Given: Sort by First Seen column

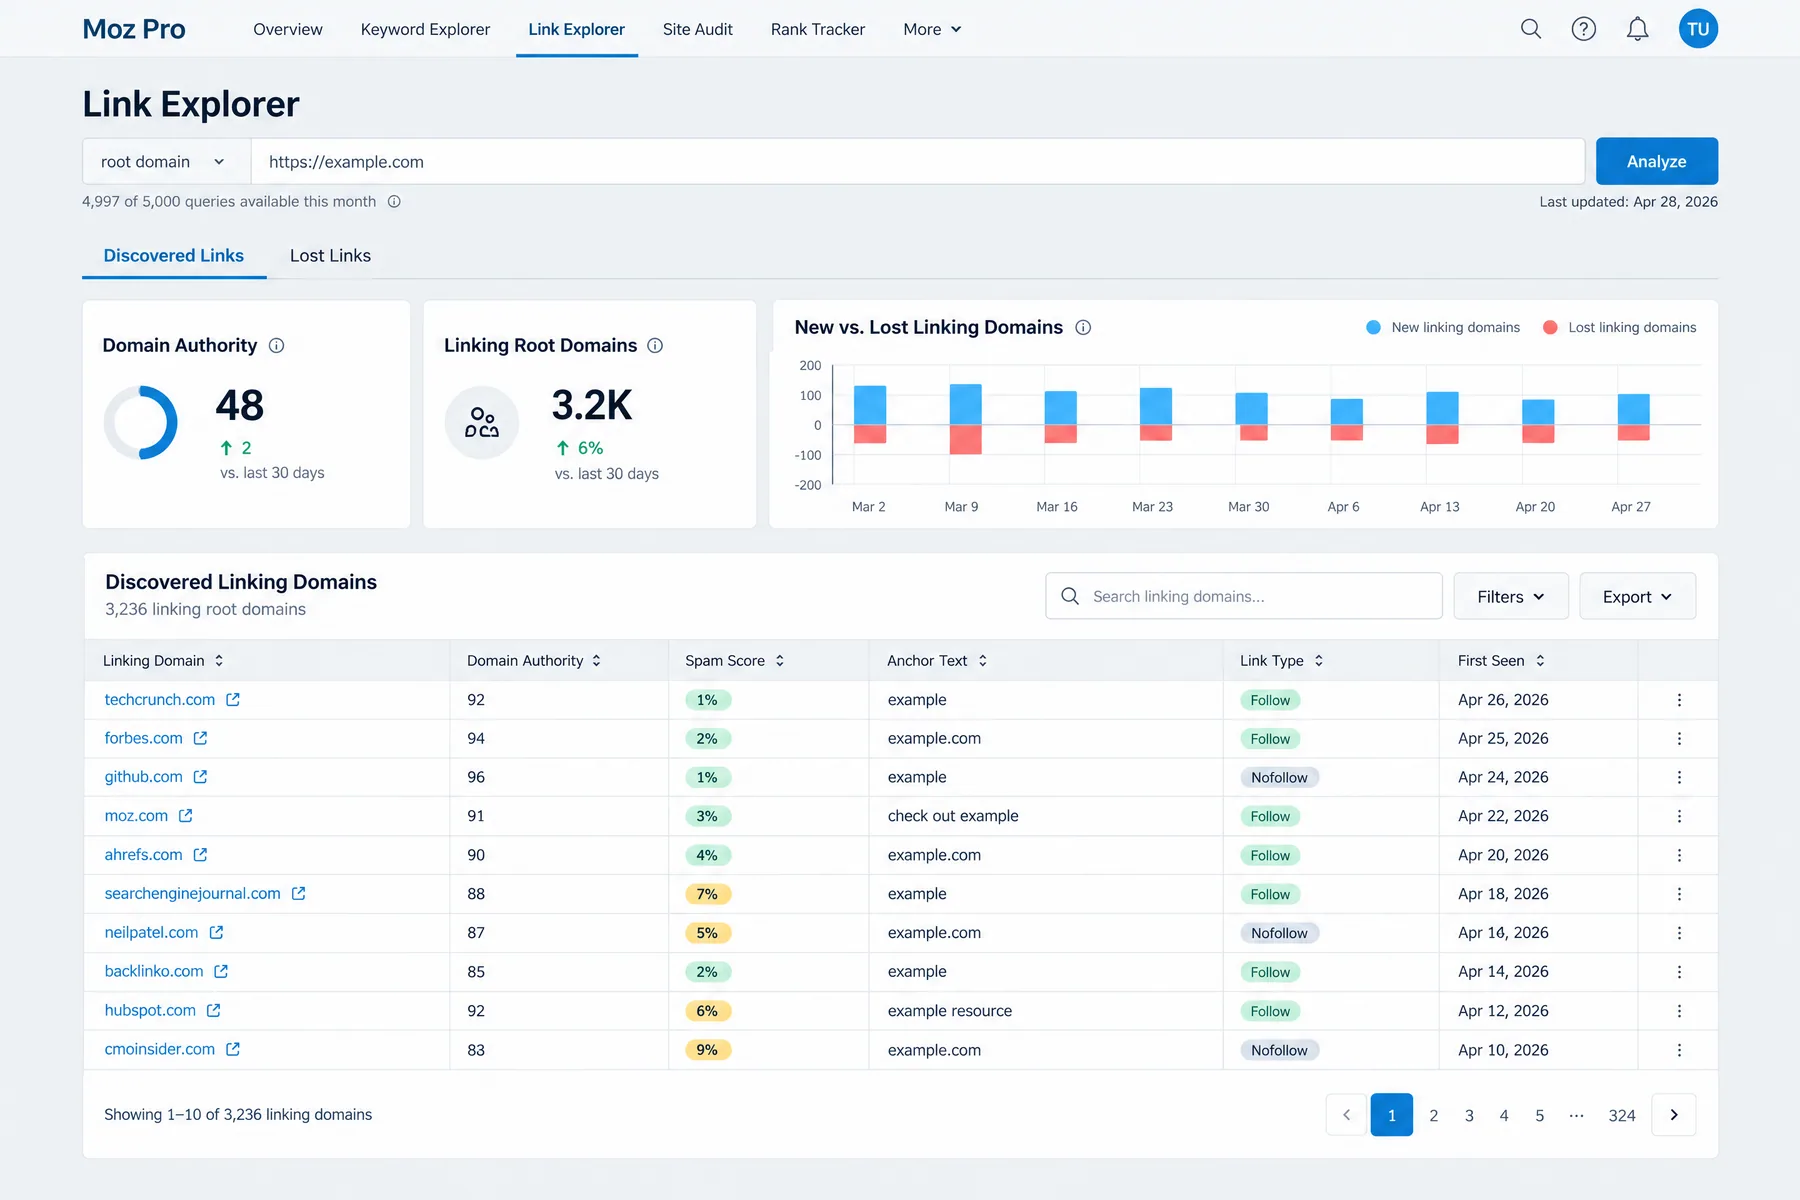Looking at the screenshot, I should tap(1501, 661).
